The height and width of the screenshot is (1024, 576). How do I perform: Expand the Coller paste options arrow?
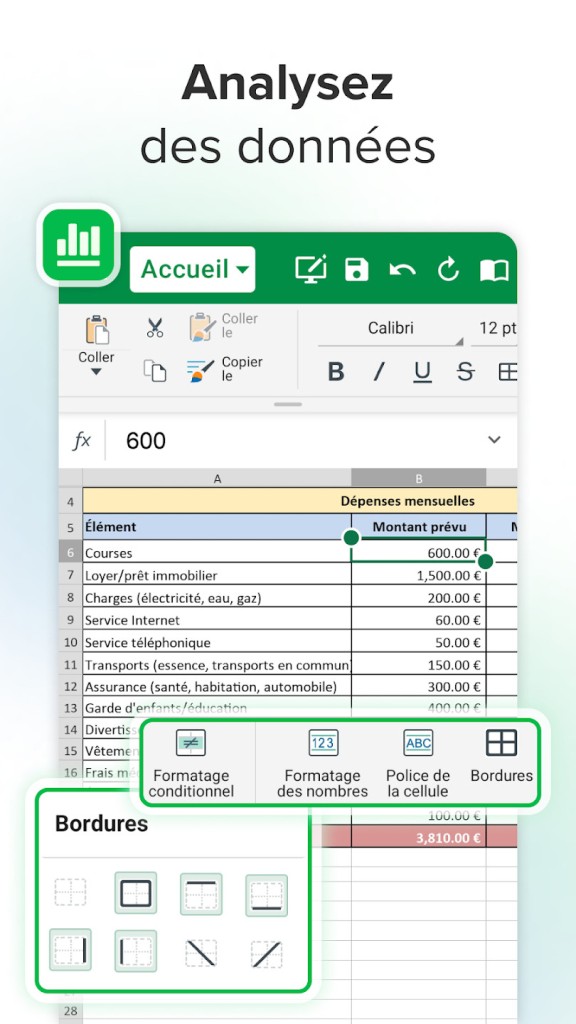click(x=96, y=372)
